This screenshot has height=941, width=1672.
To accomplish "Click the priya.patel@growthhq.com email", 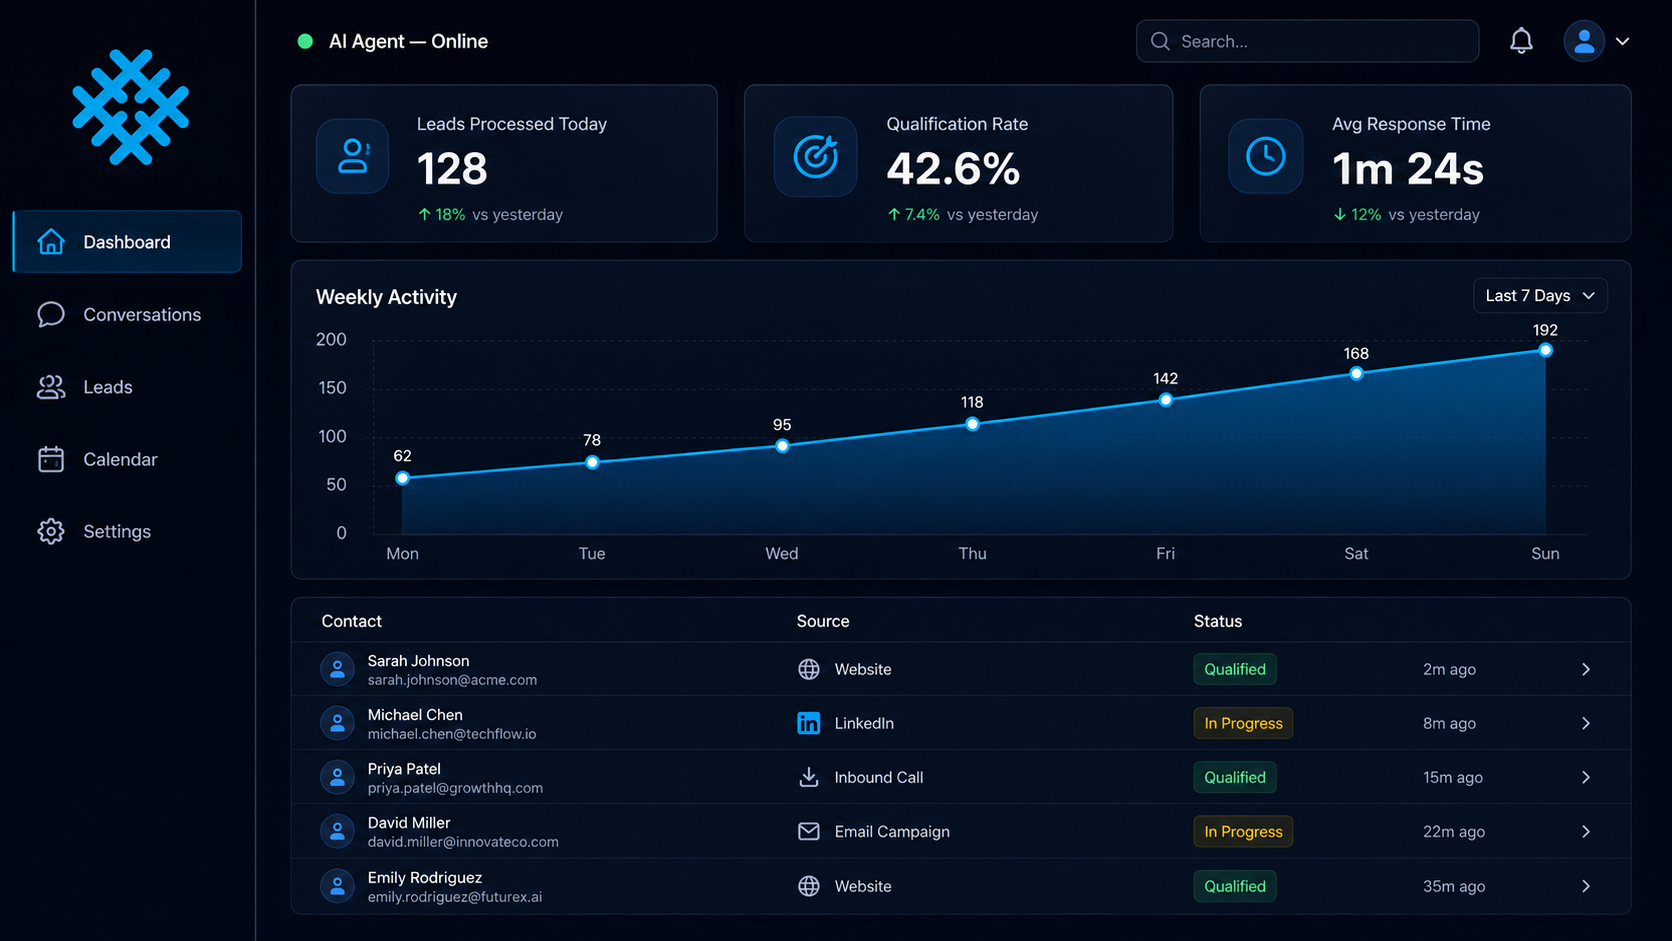I will 455,788.
